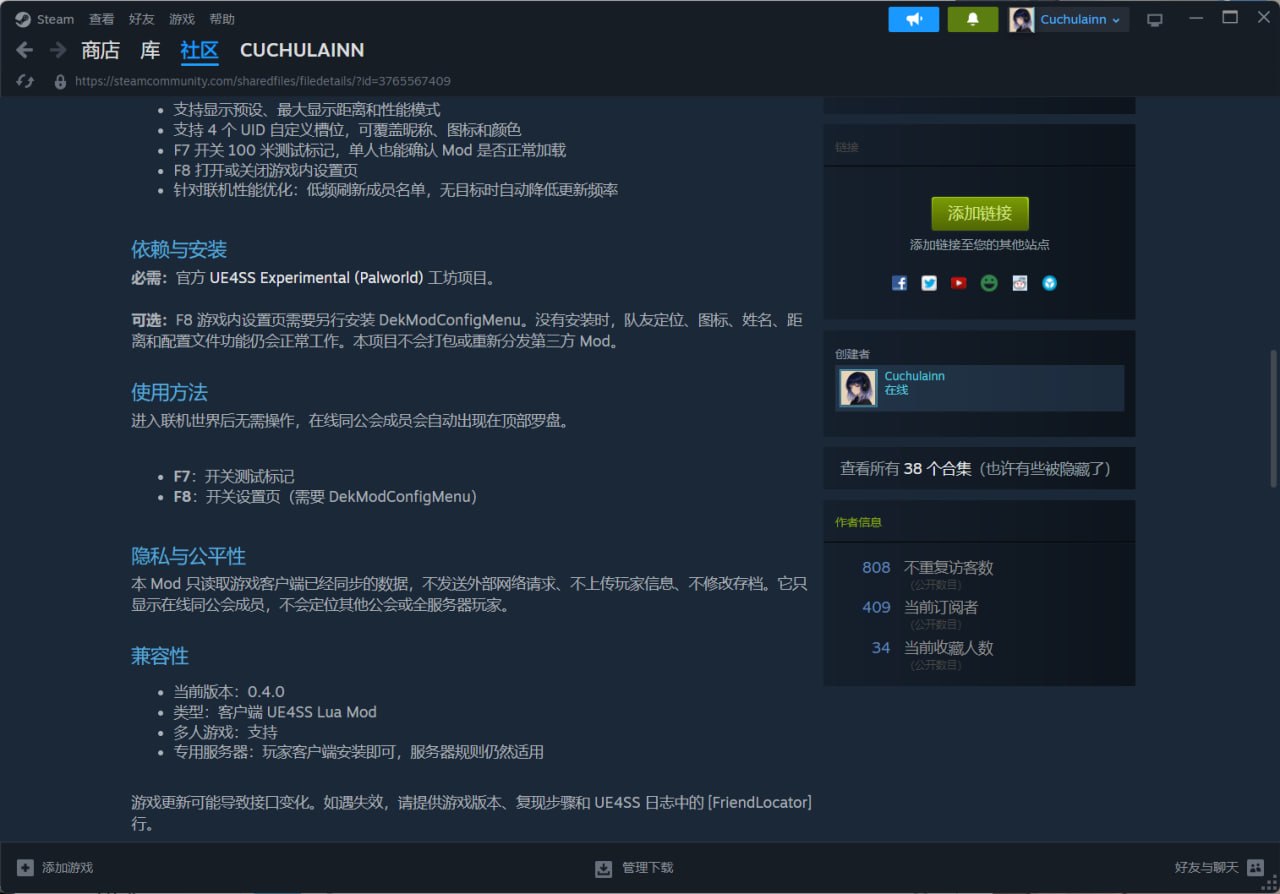Click the page URL address field

(262, 81)
